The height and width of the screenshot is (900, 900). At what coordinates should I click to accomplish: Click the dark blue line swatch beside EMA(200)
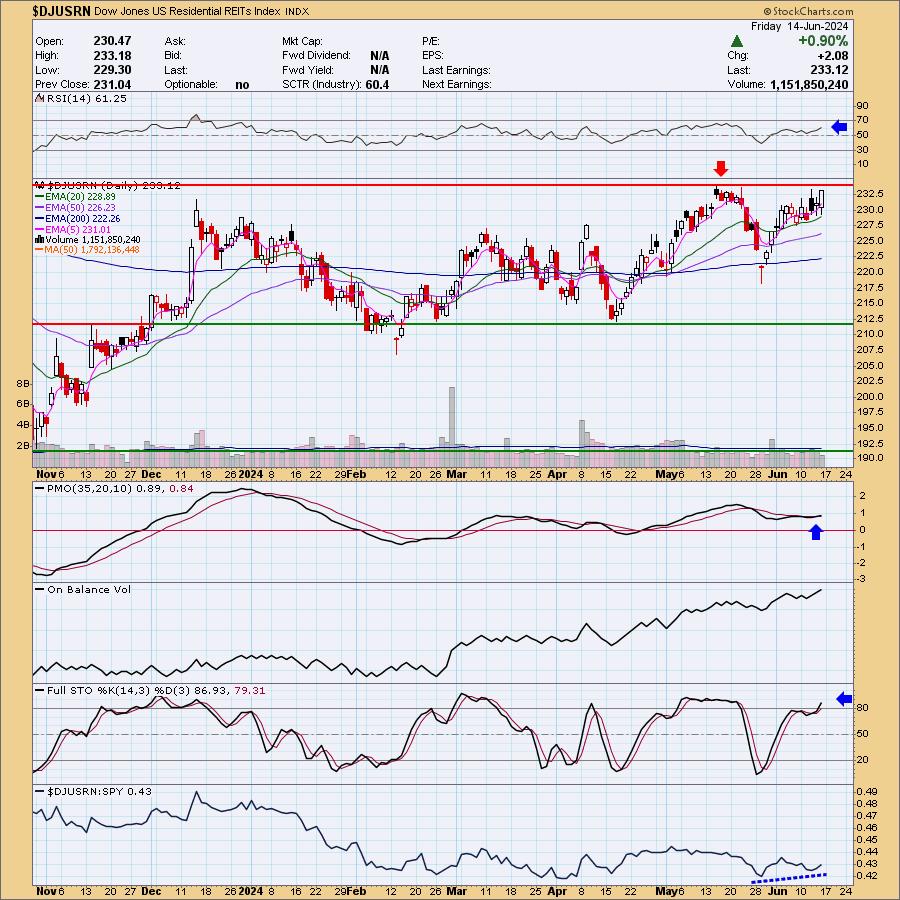point(40,218)
